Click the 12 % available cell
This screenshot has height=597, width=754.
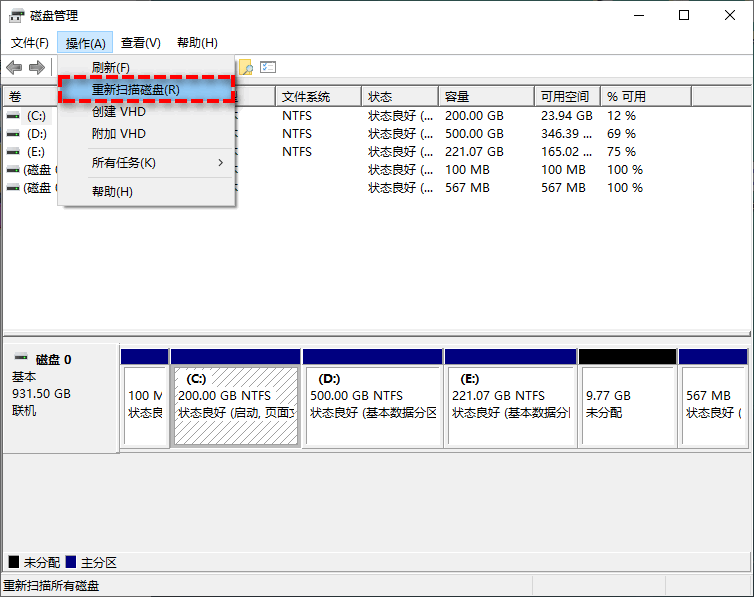pos(621,116)
